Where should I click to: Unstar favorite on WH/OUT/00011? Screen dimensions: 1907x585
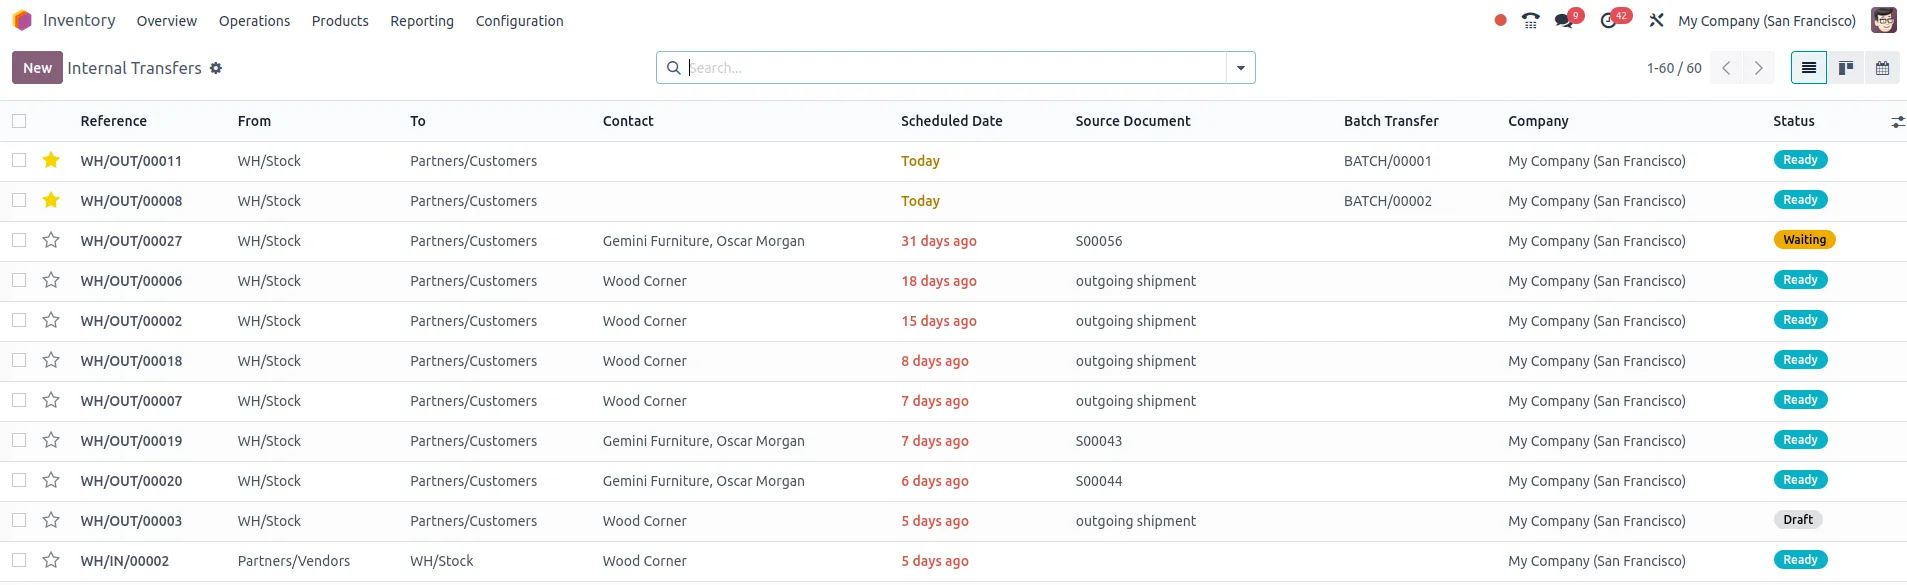pyautogui.click(x=51, y=160)
